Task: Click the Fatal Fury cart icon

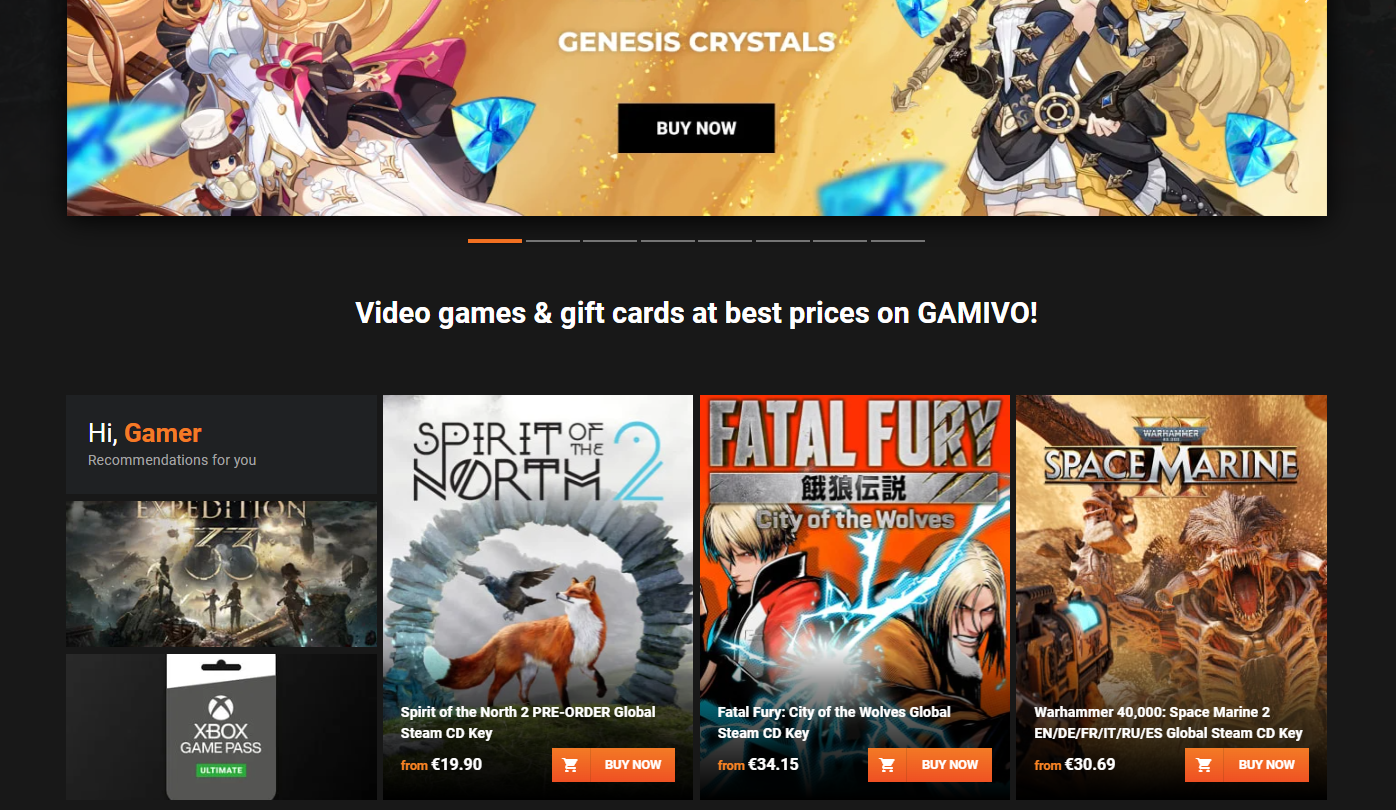Action: (x=887, y=765)
